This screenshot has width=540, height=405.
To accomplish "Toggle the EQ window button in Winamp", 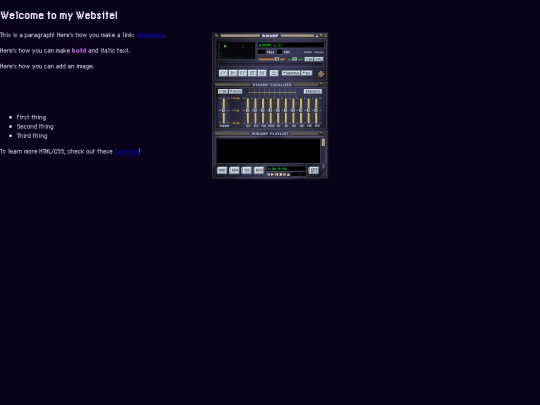I will [x=309, y=59].
